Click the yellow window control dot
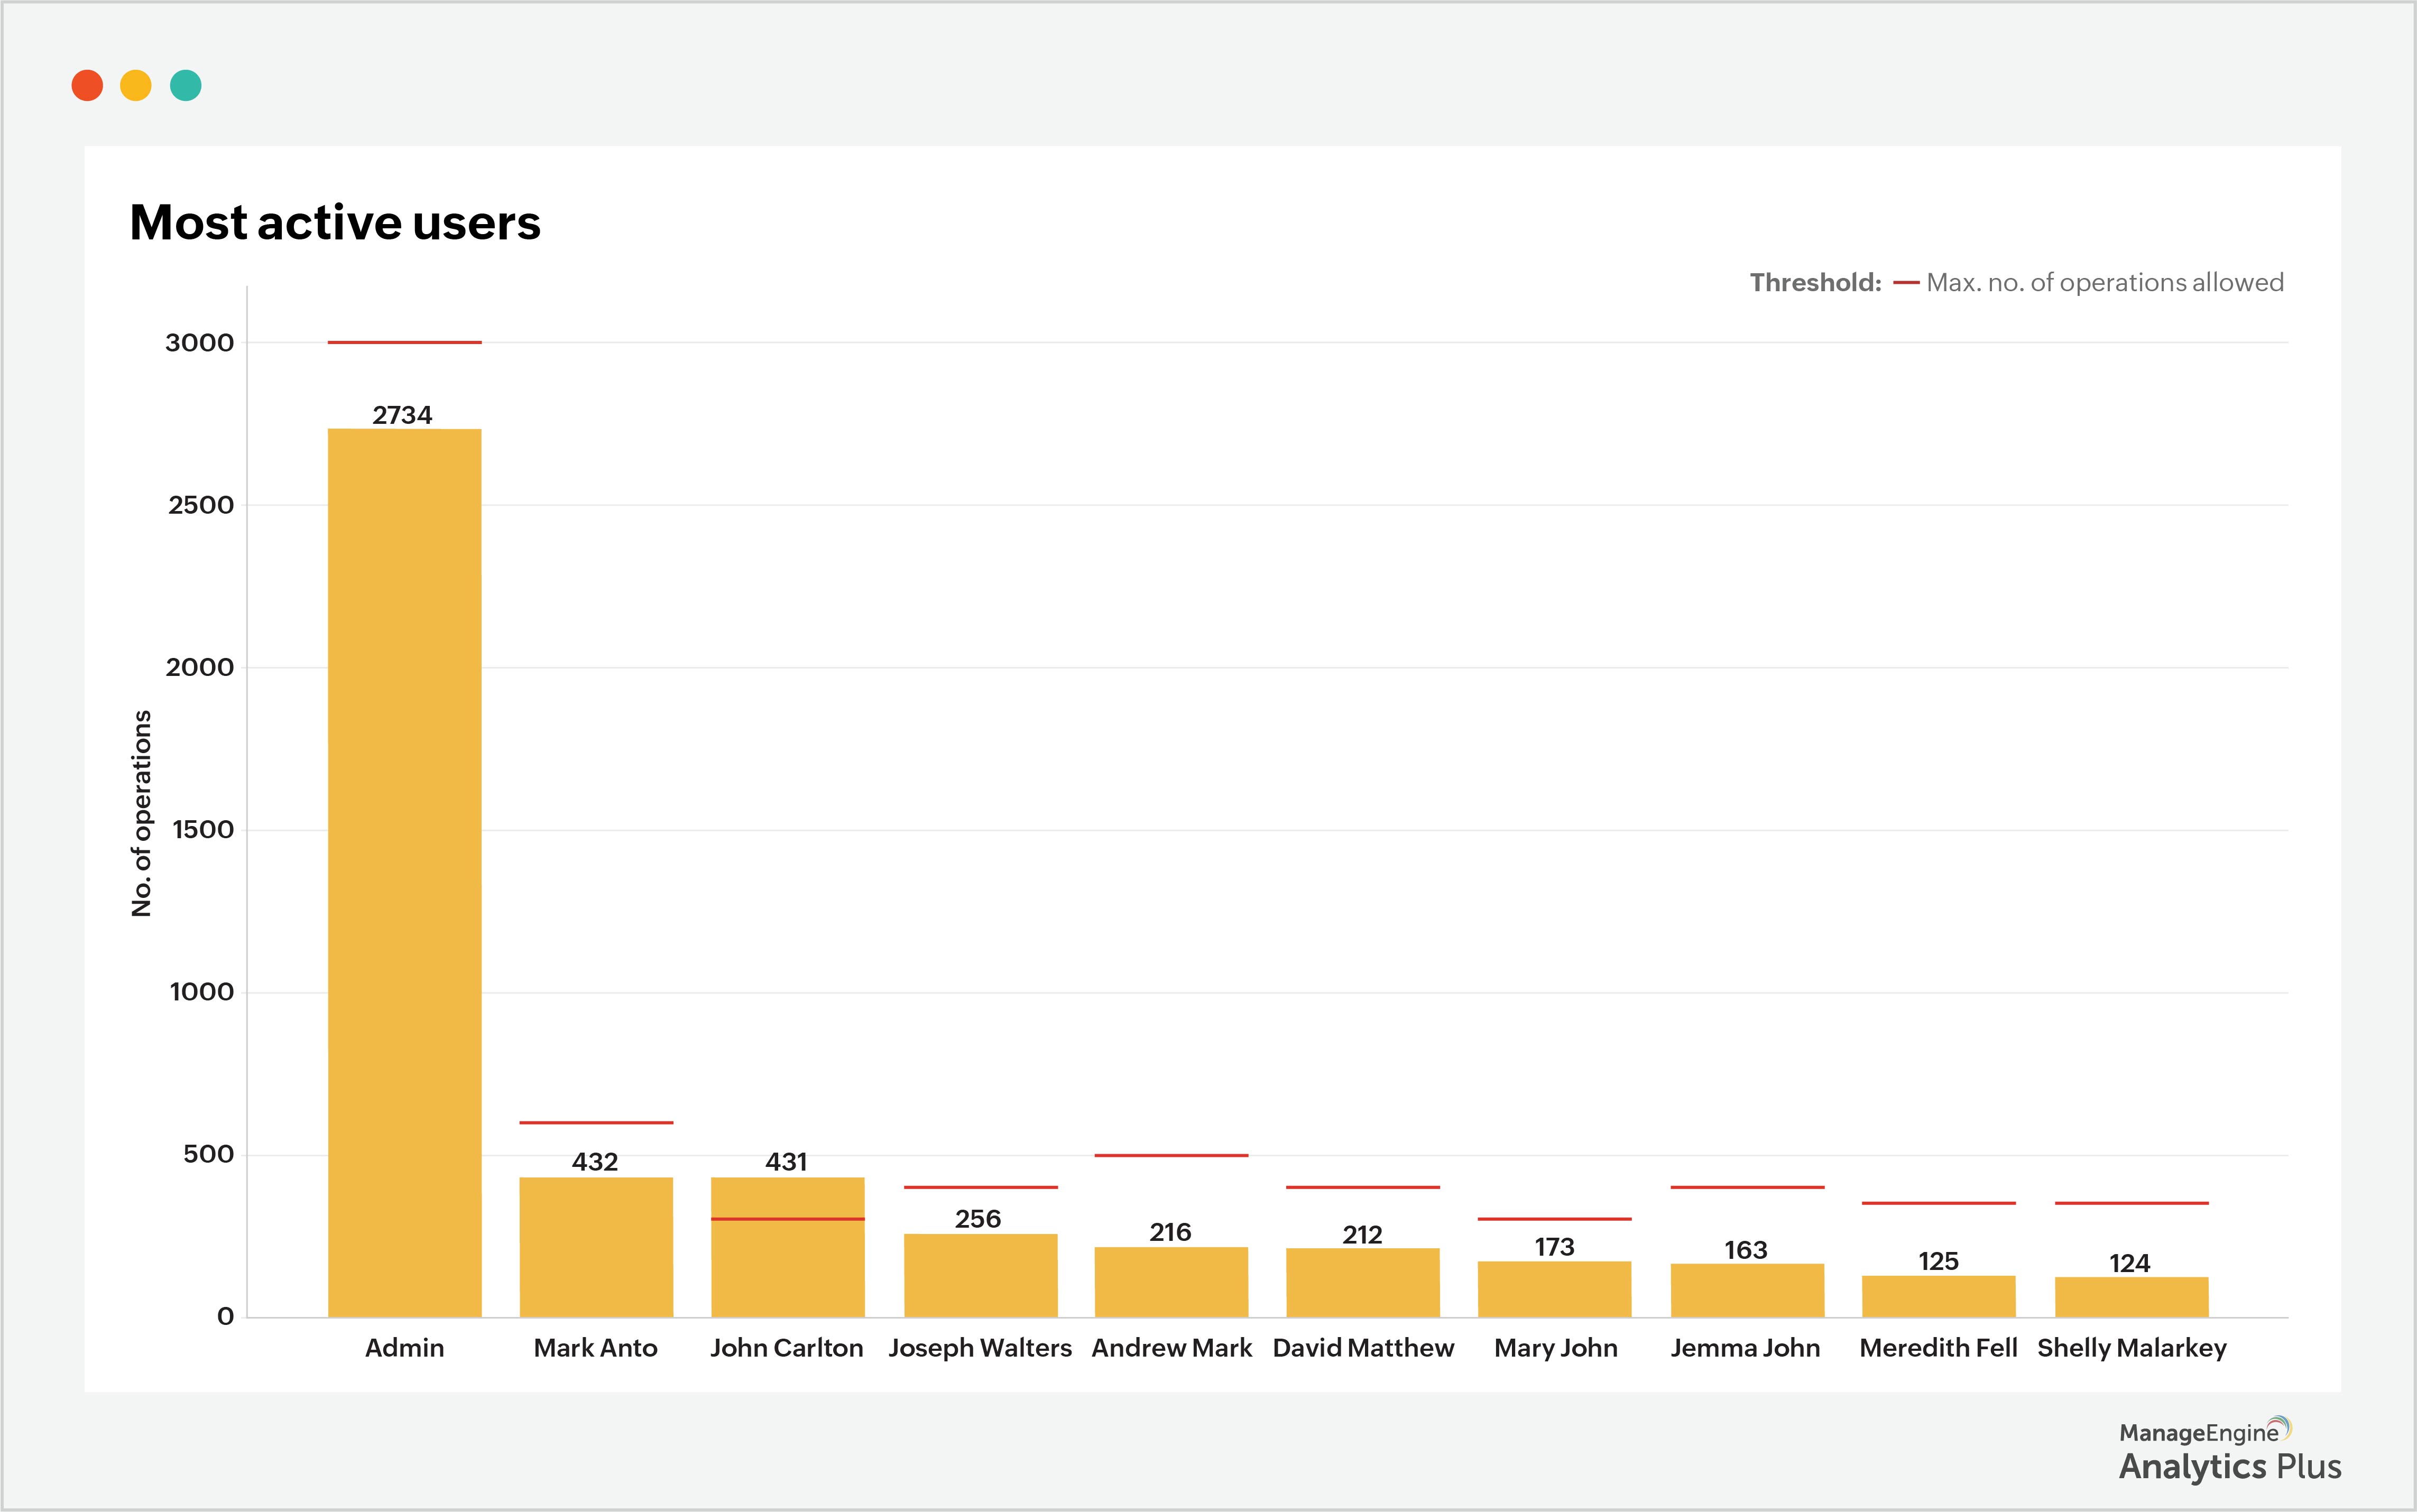Image resolution: width=2417 pixels, height=1512 pixels. point(137,86)
